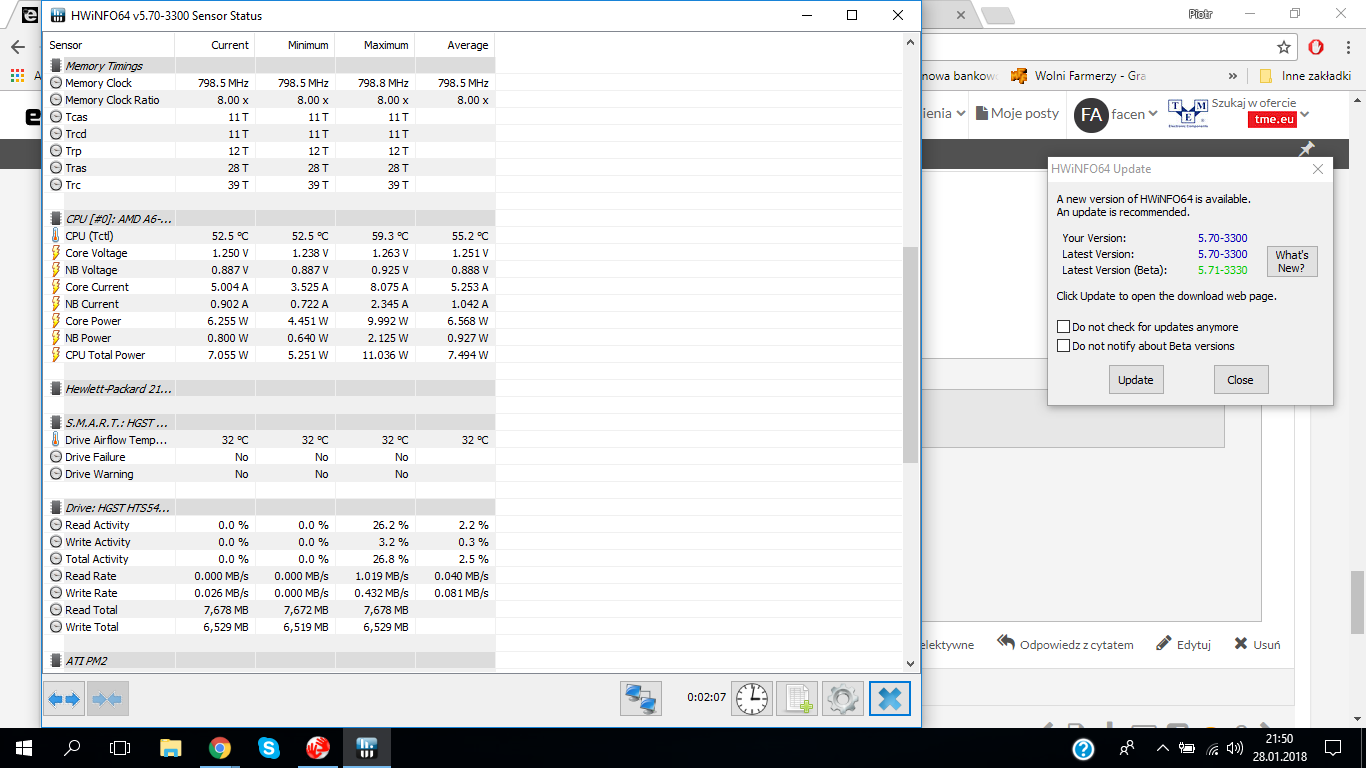Enable 'Do not check for updates anymore'
This screenshot has height=768, width=1366.
click(x=1064, y=327)
